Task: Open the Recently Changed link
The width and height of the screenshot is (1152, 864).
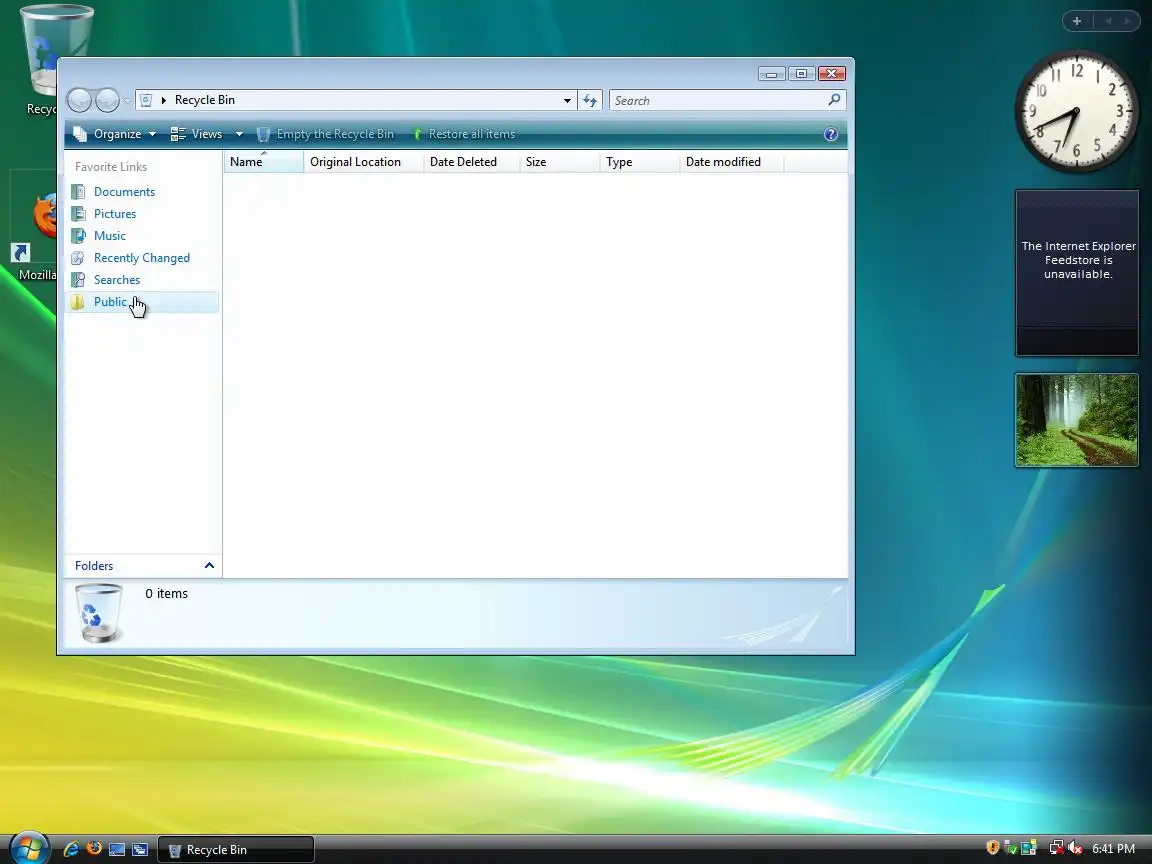Action: [x=142, y=258]
